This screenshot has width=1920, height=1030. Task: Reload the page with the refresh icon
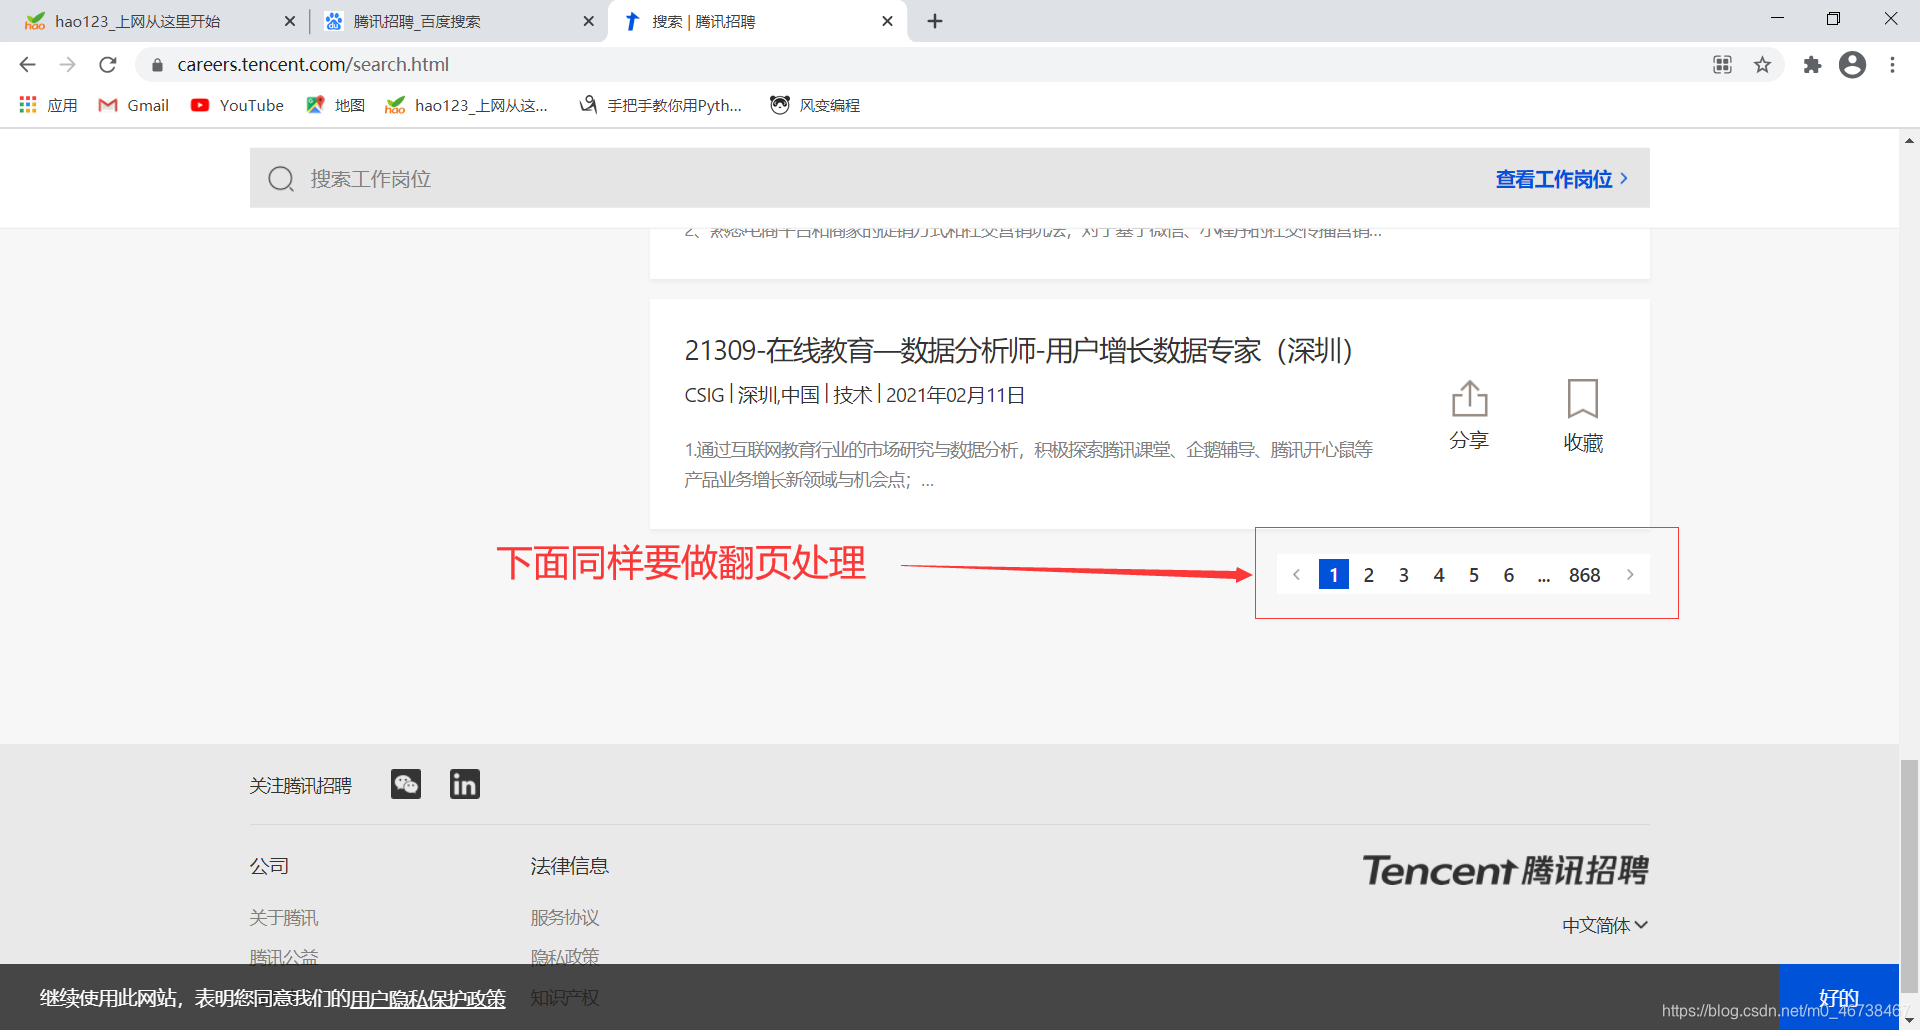pyautogui.click(x=108, y=65)
